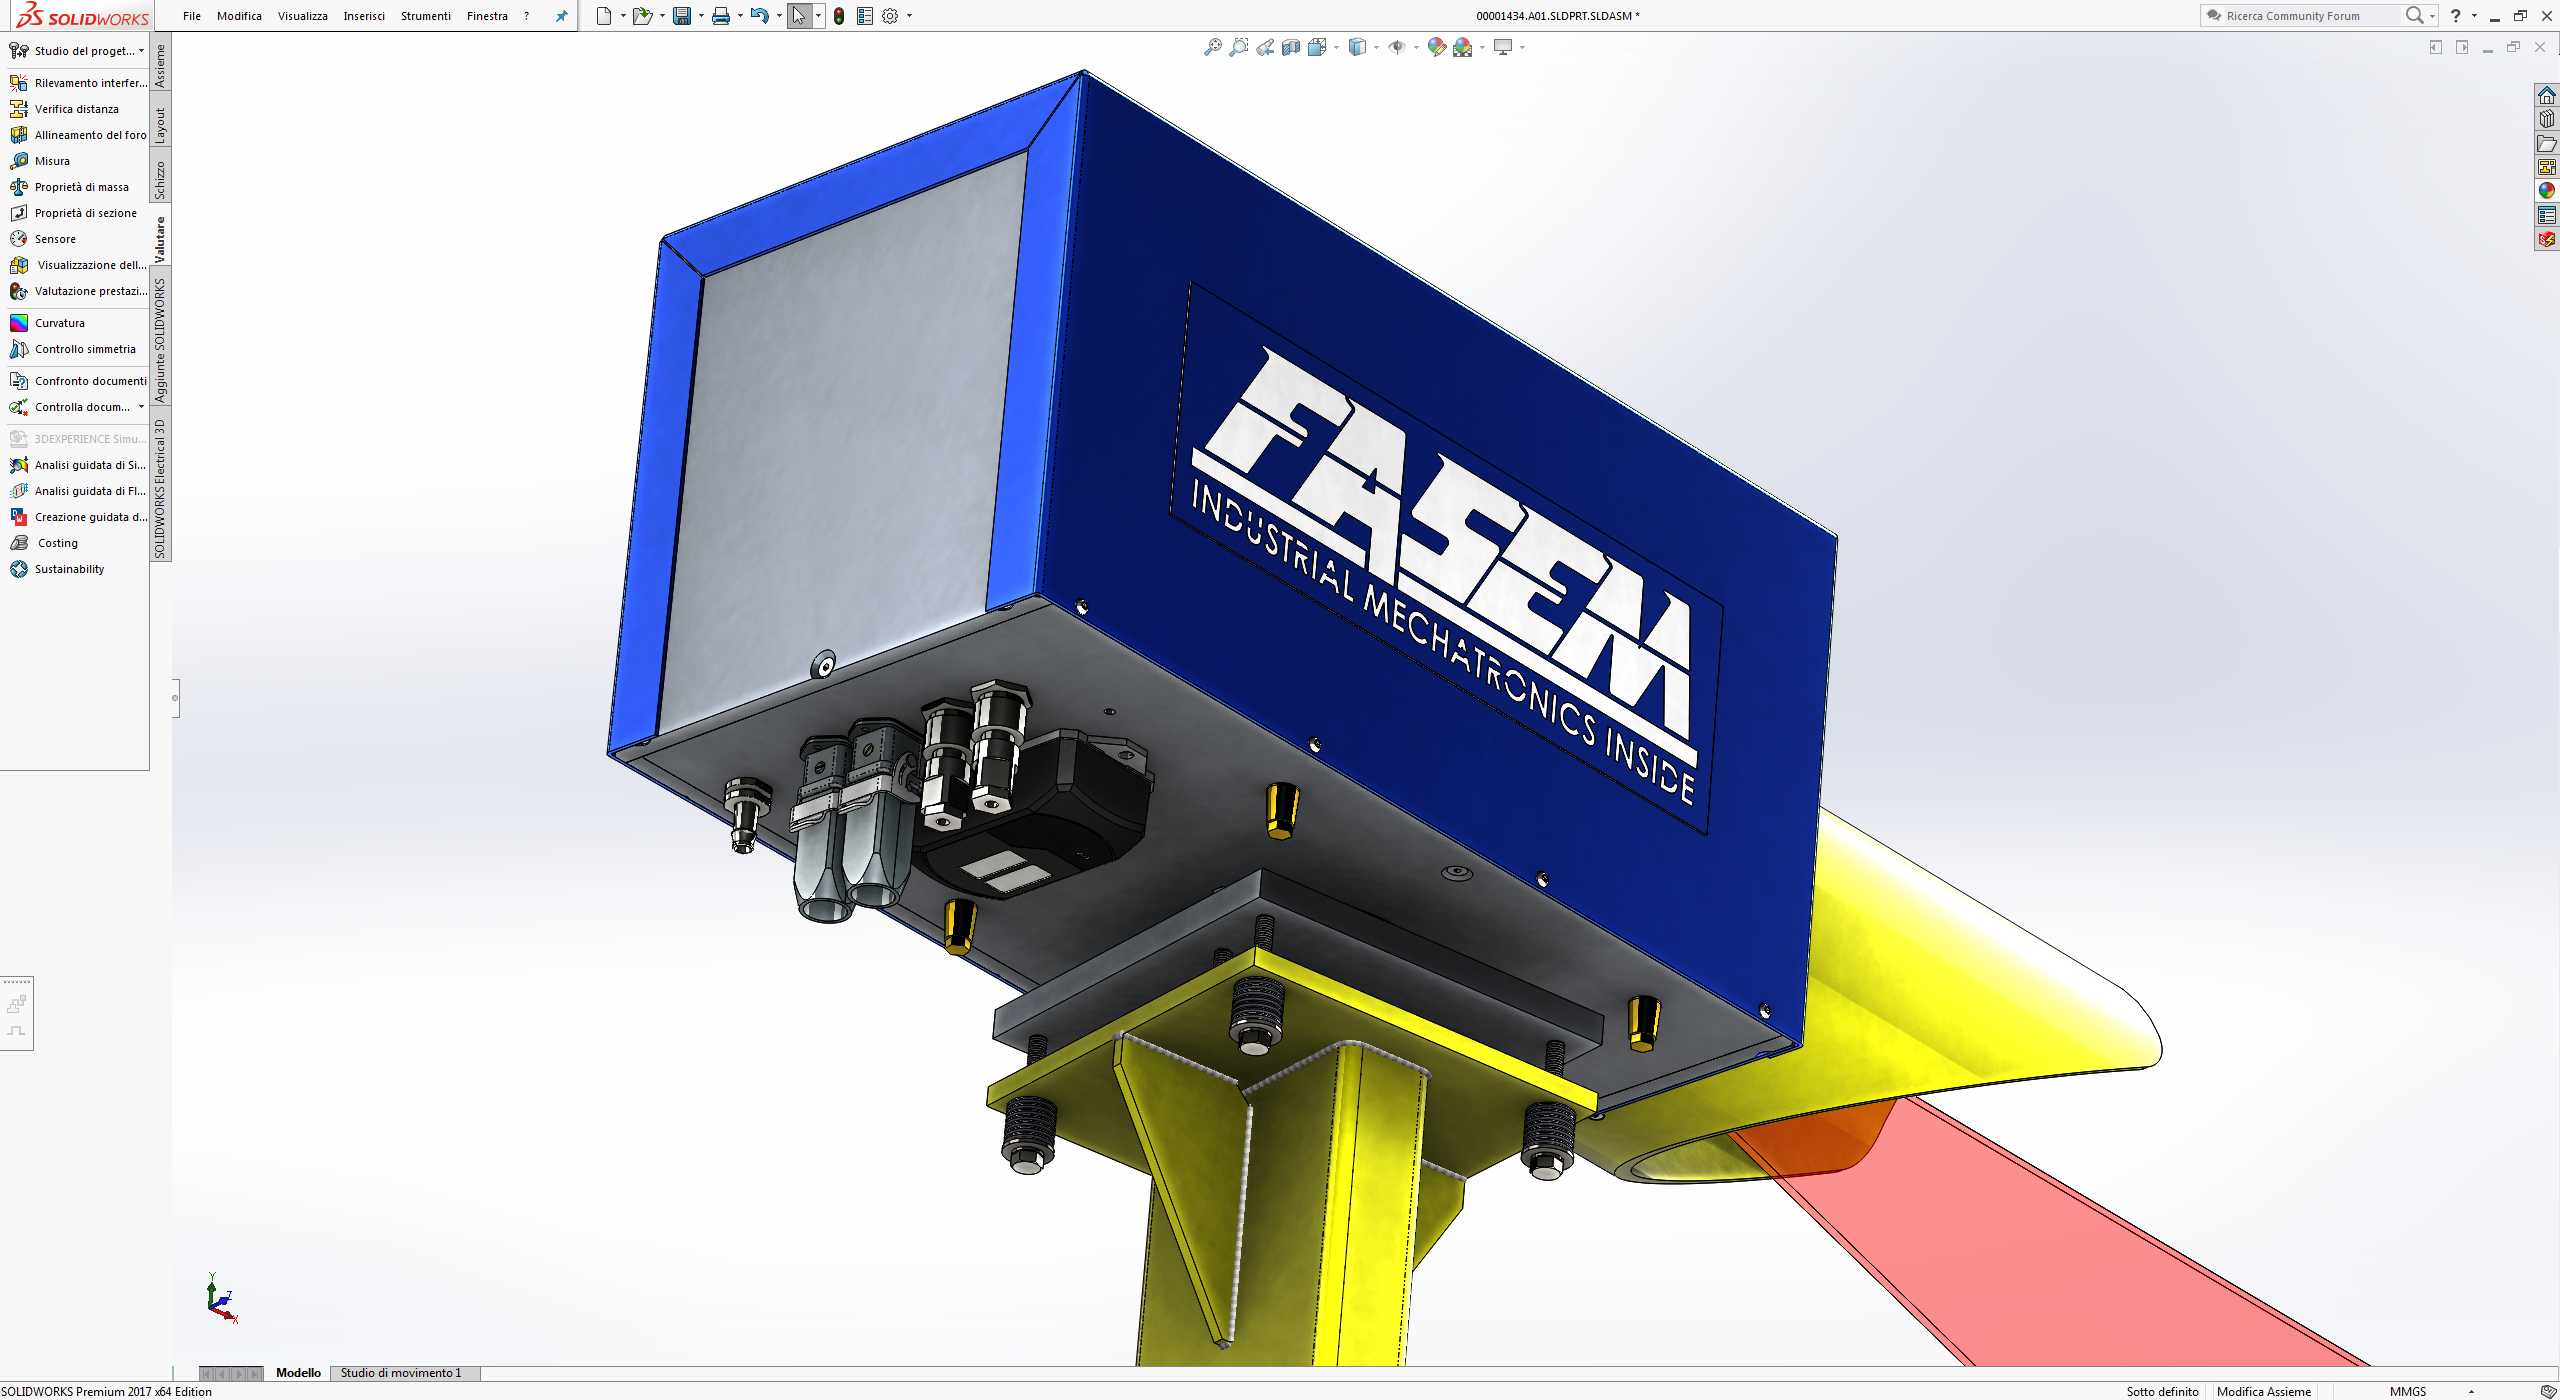
Task: Click Confronto documenti command
Action: click(x=78, y=381)
